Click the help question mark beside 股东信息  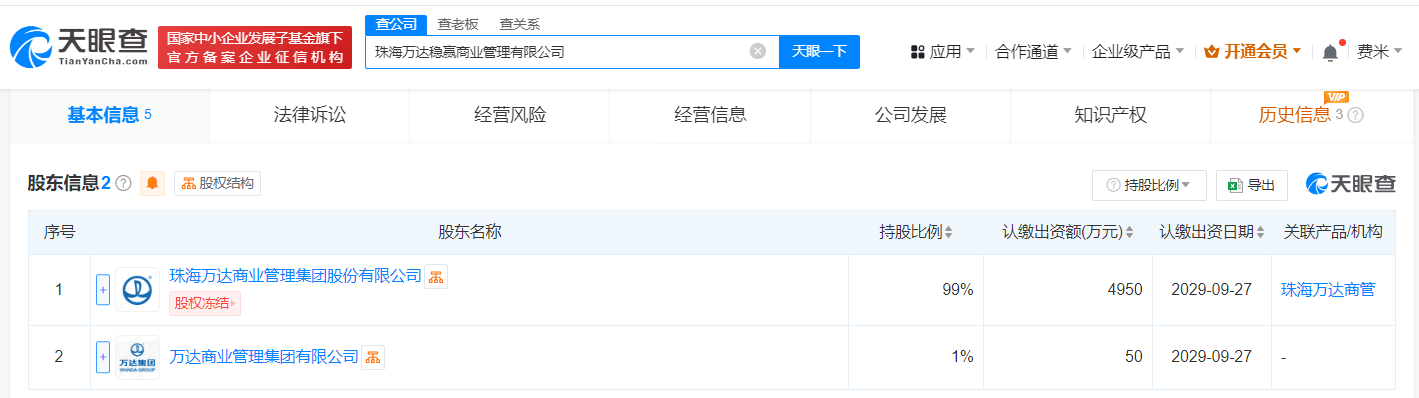tap(123, 183)
